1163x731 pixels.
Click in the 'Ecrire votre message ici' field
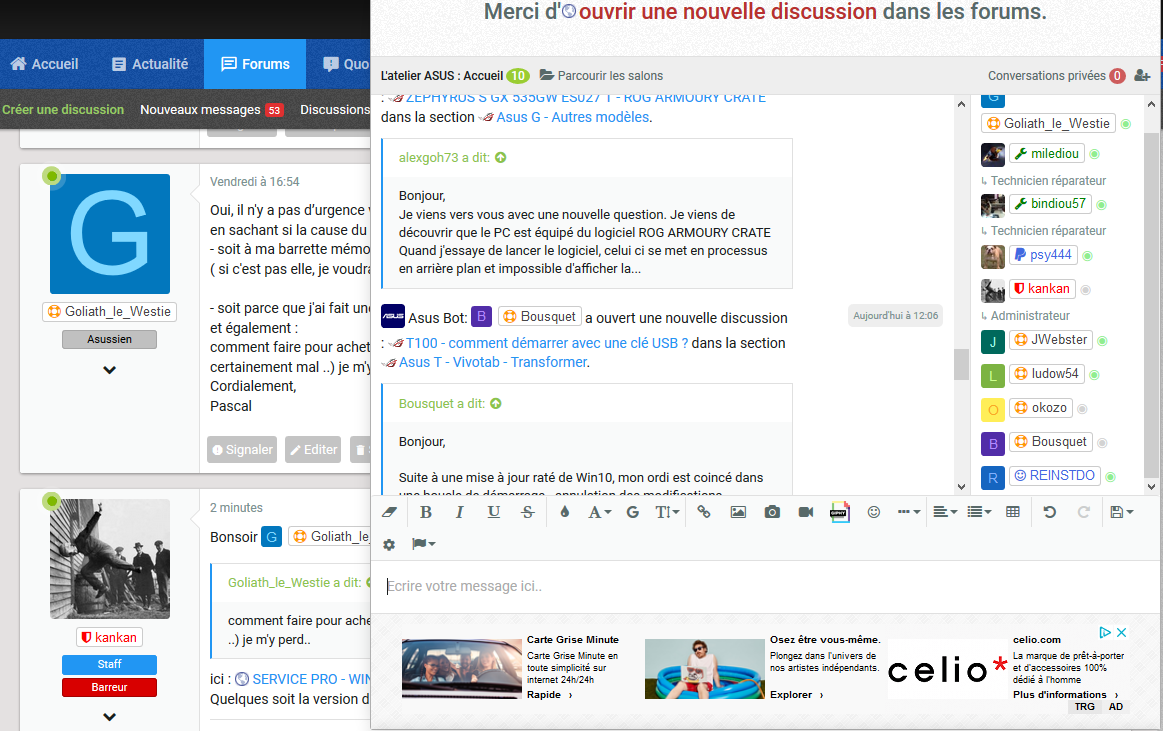click(764, 586)
